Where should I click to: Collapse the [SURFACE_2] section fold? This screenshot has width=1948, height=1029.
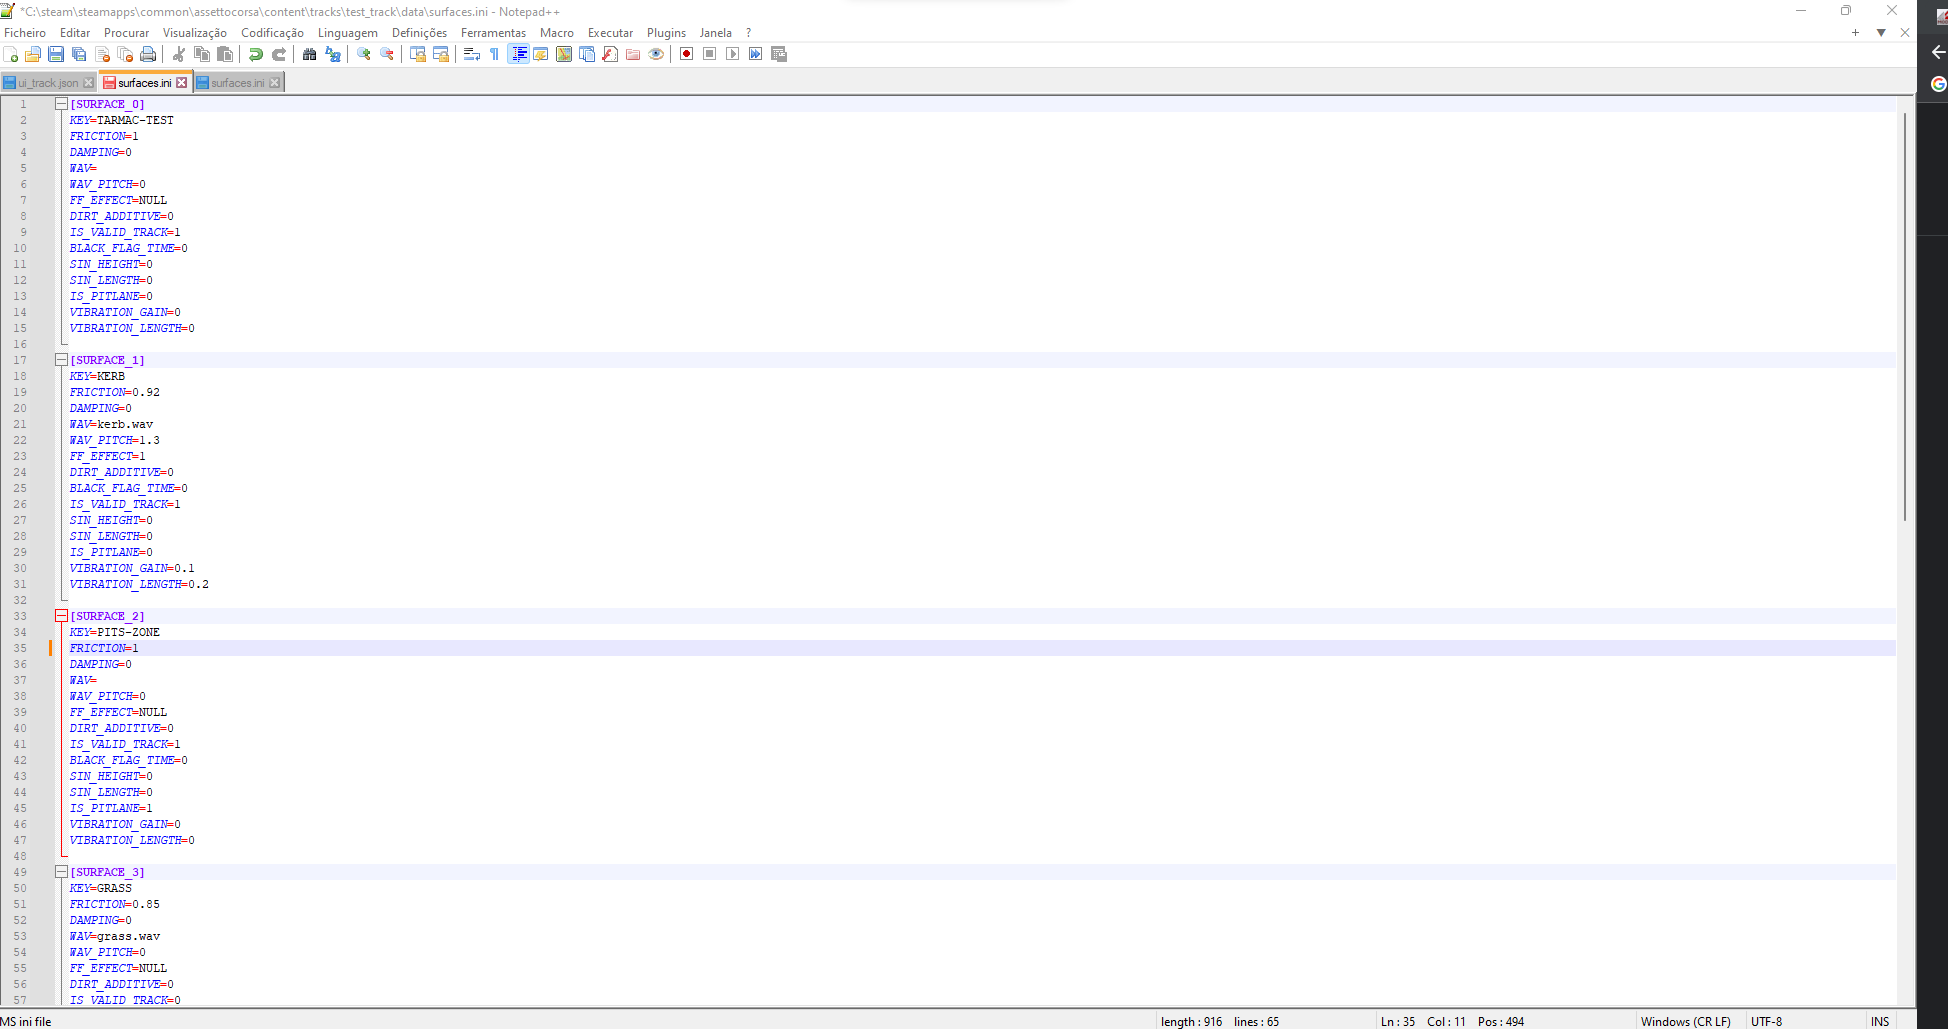point(61,616)
